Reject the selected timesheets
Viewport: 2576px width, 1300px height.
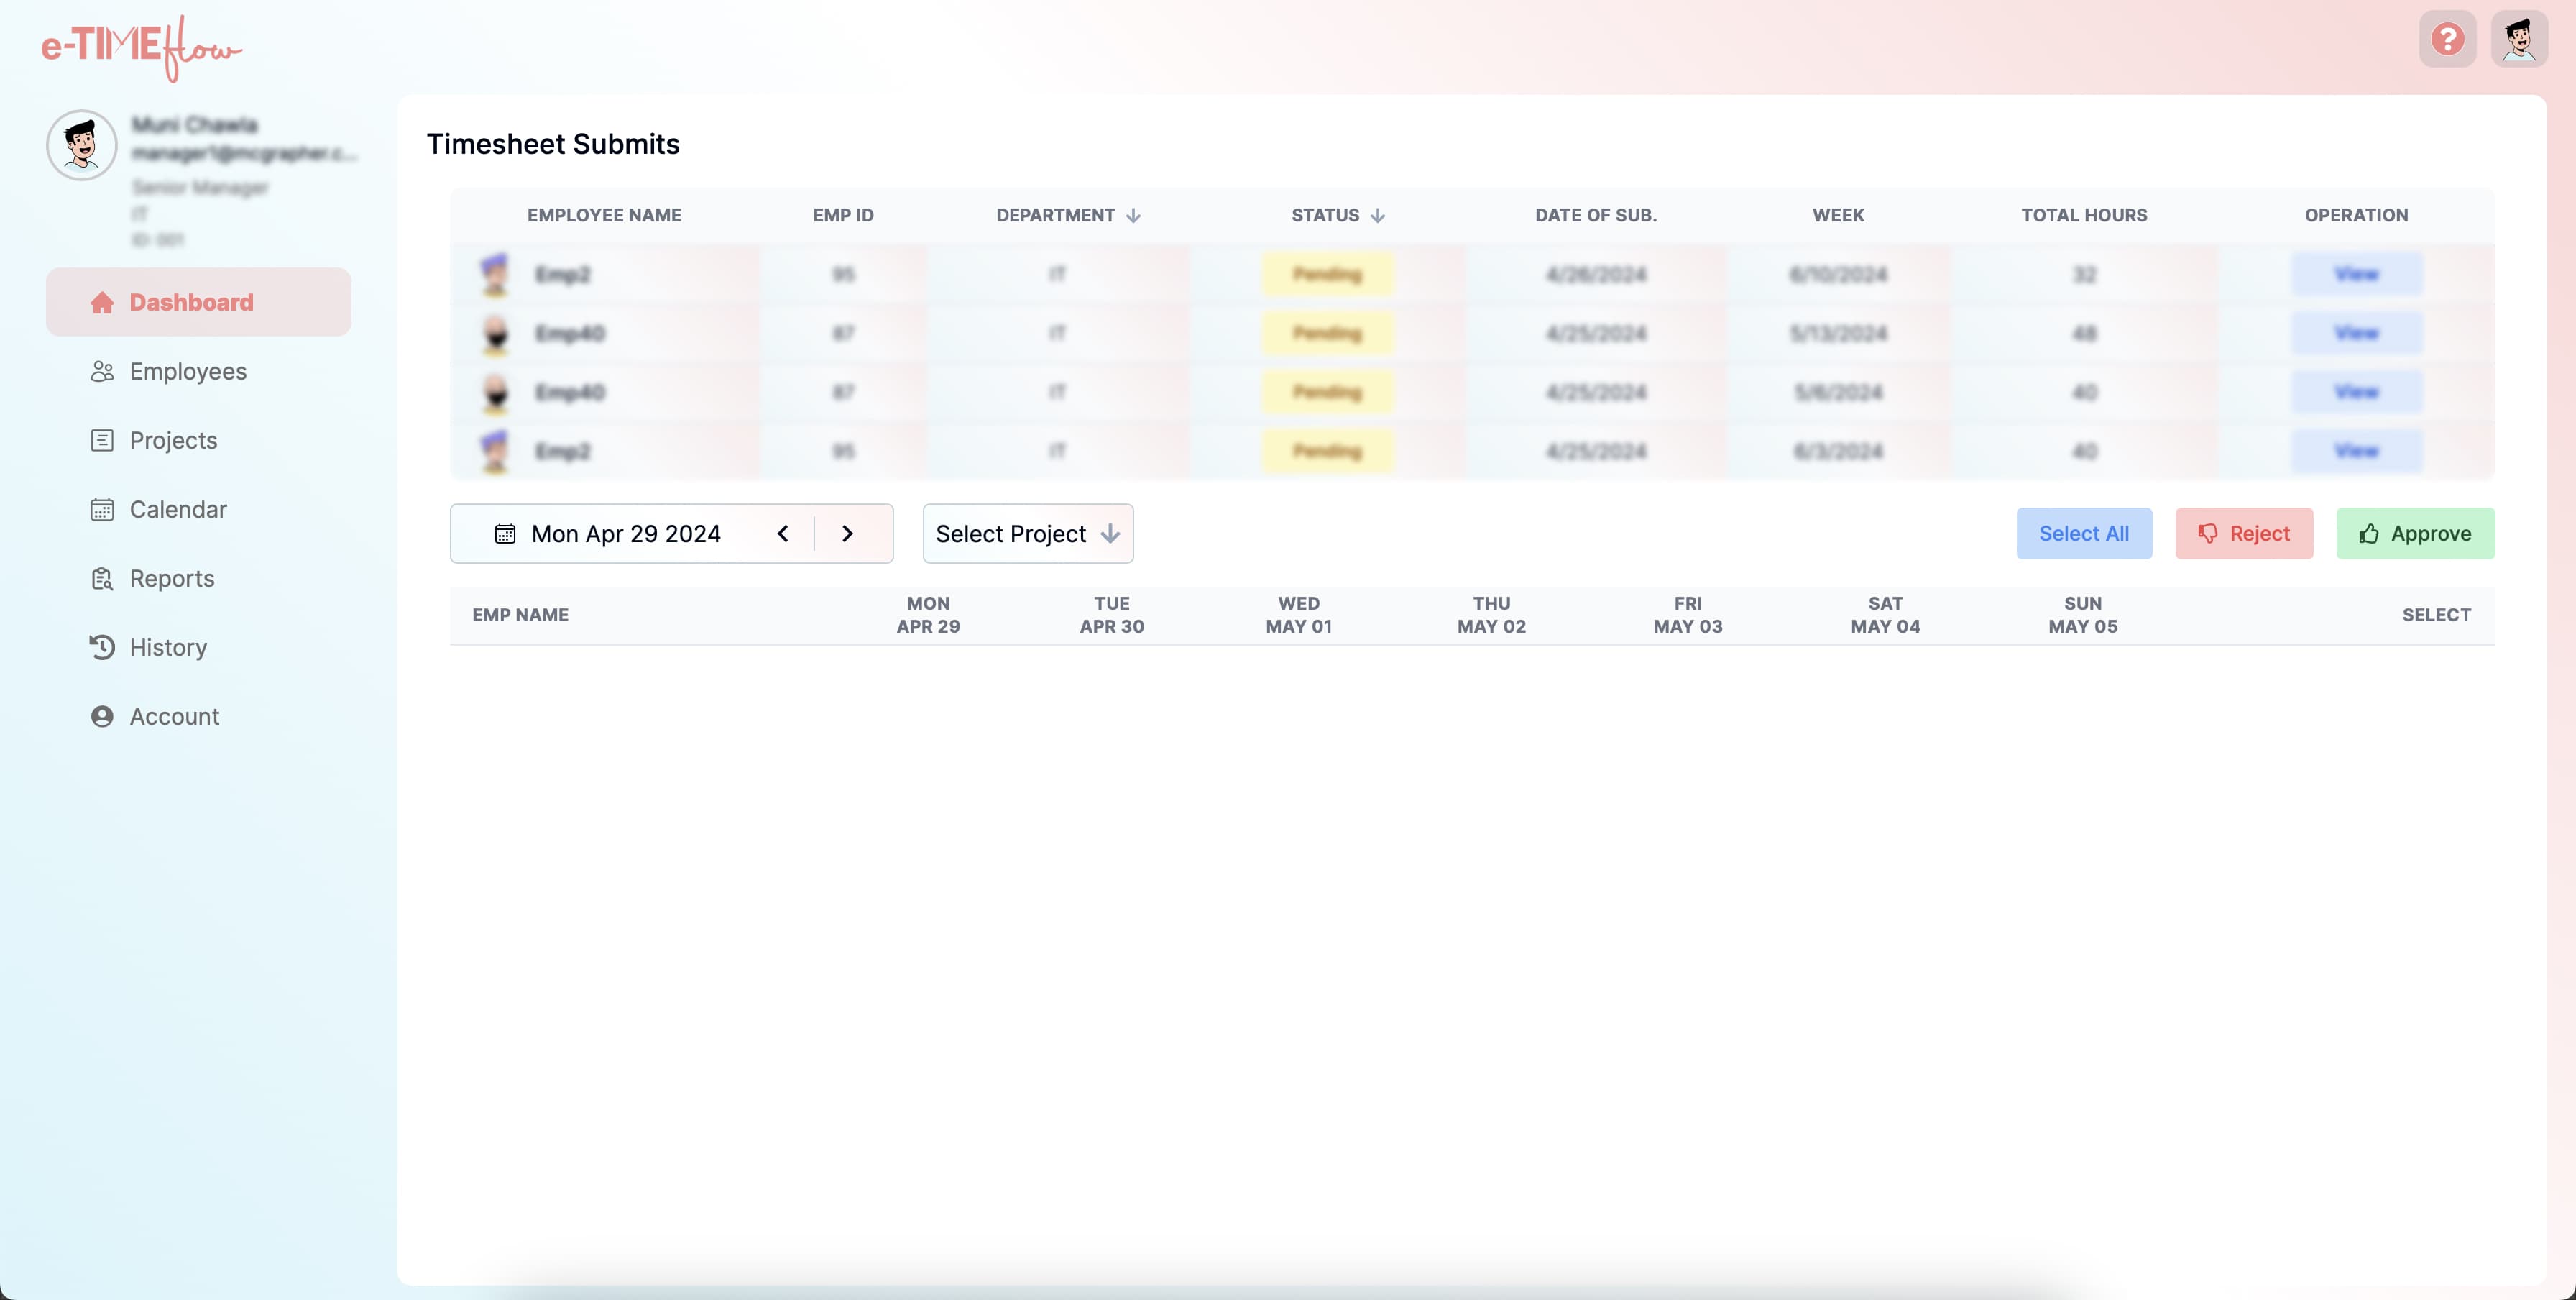(x=2243, y=533)
